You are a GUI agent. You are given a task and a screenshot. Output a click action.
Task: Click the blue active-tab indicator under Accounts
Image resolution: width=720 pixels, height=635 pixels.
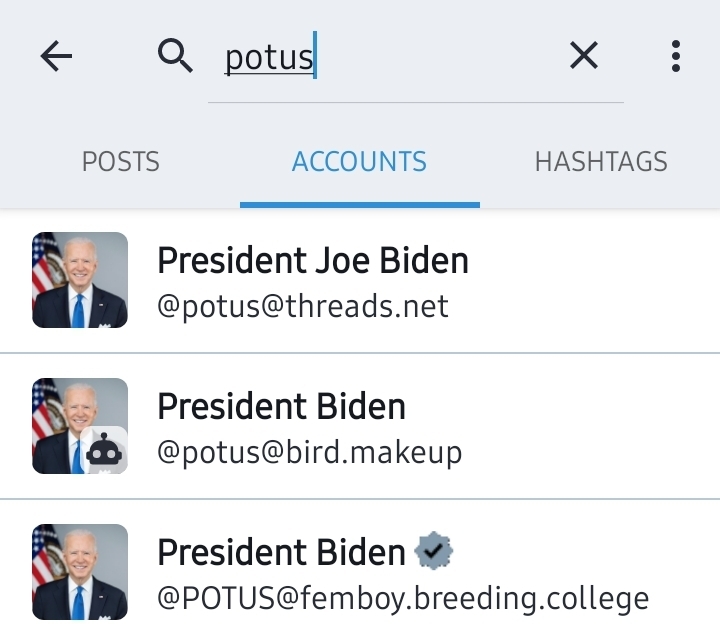click(360, 205)
